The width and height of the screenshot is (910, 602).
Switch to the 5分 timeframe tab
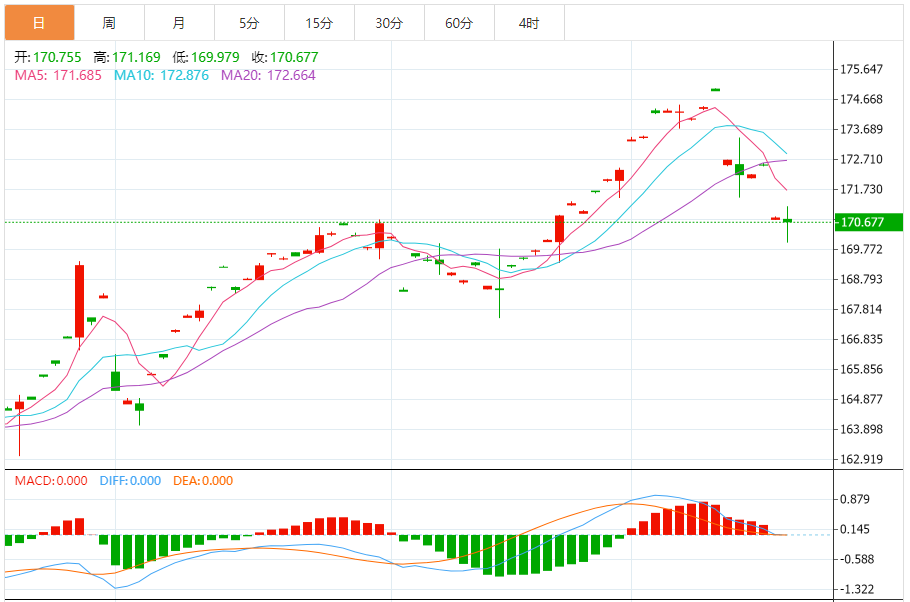pyautogui.click(x=250, y=23)
